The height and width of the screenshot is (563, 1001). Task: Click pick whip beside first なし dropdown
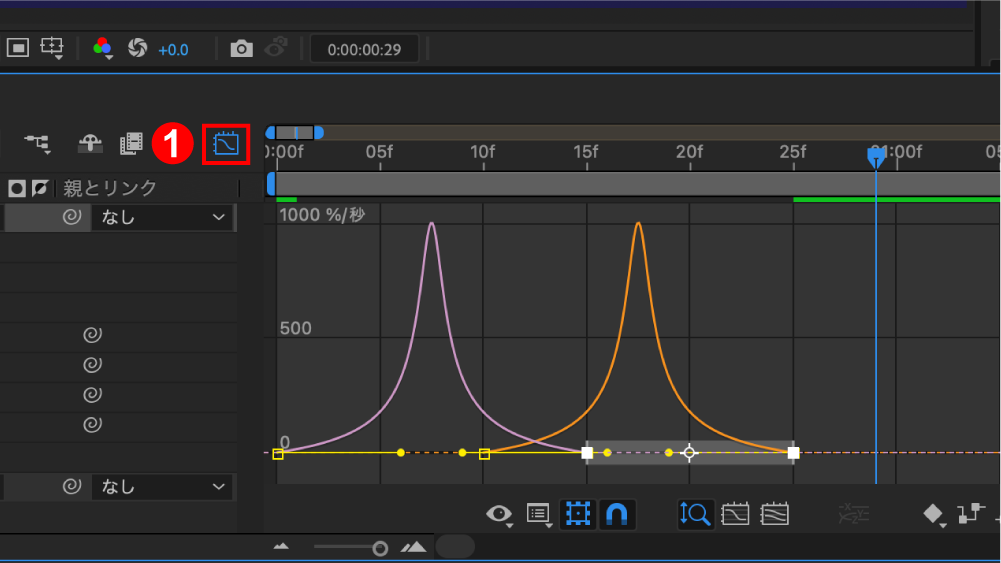[x=72, y=217]
